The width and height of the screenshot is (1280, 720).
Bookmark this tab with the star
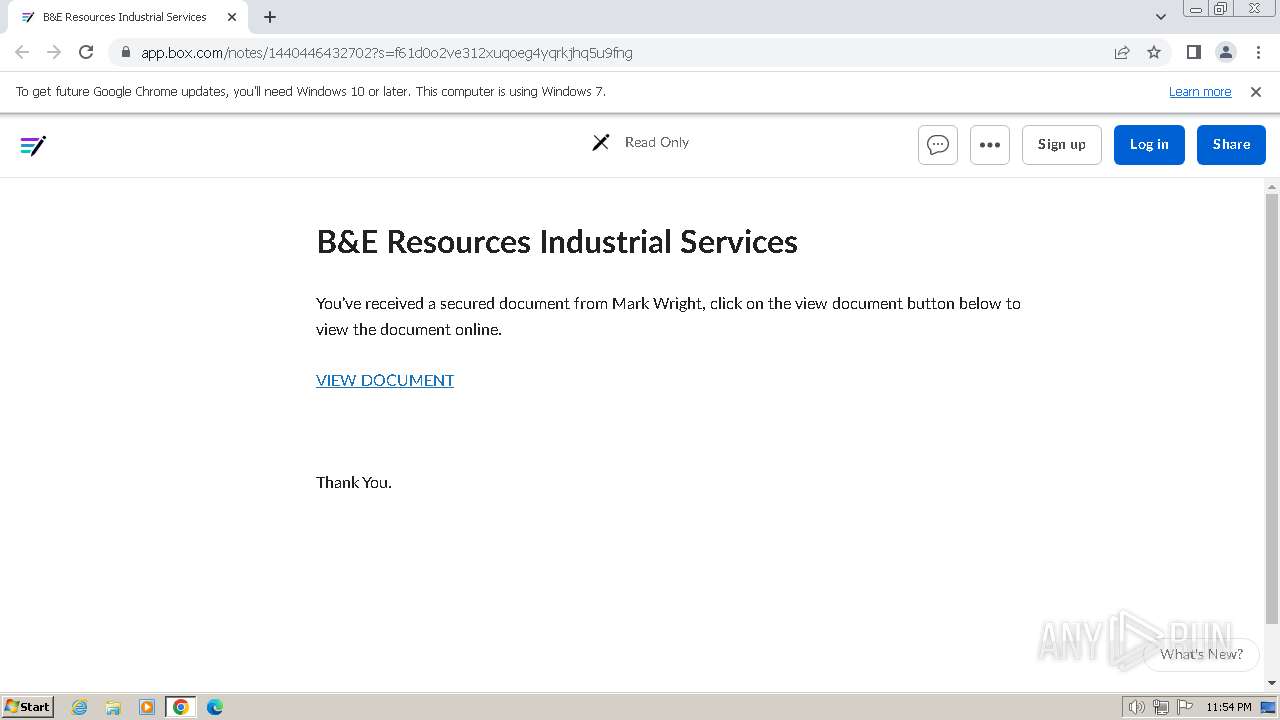pyautogui.click(x=1154, y=52)
